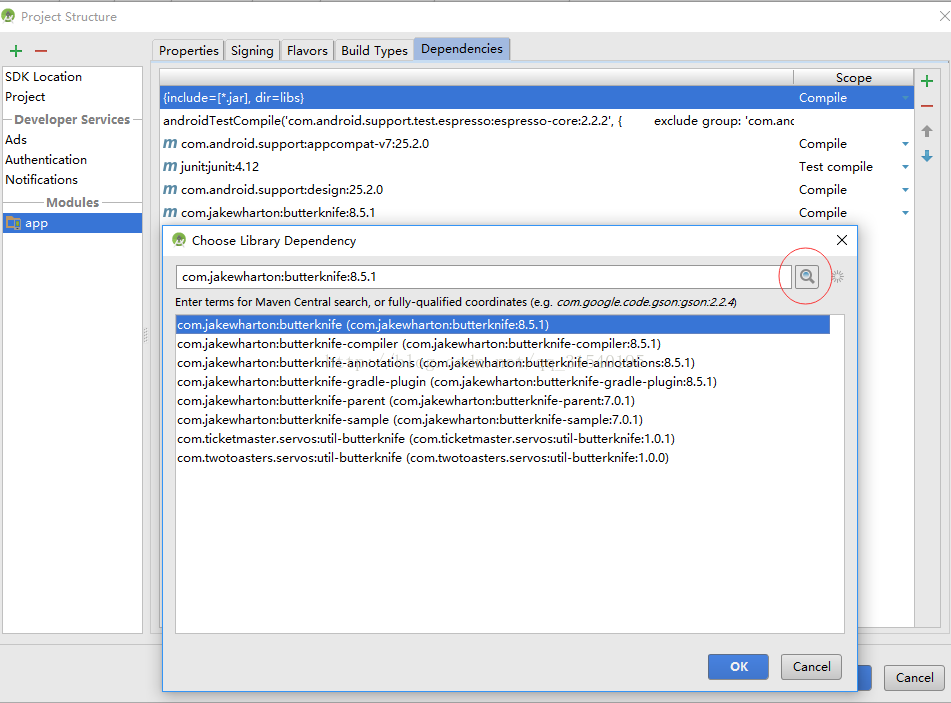The image size is (951, 703).
Task: Remove module with red minus in left panel
Action: click(41, 51)
